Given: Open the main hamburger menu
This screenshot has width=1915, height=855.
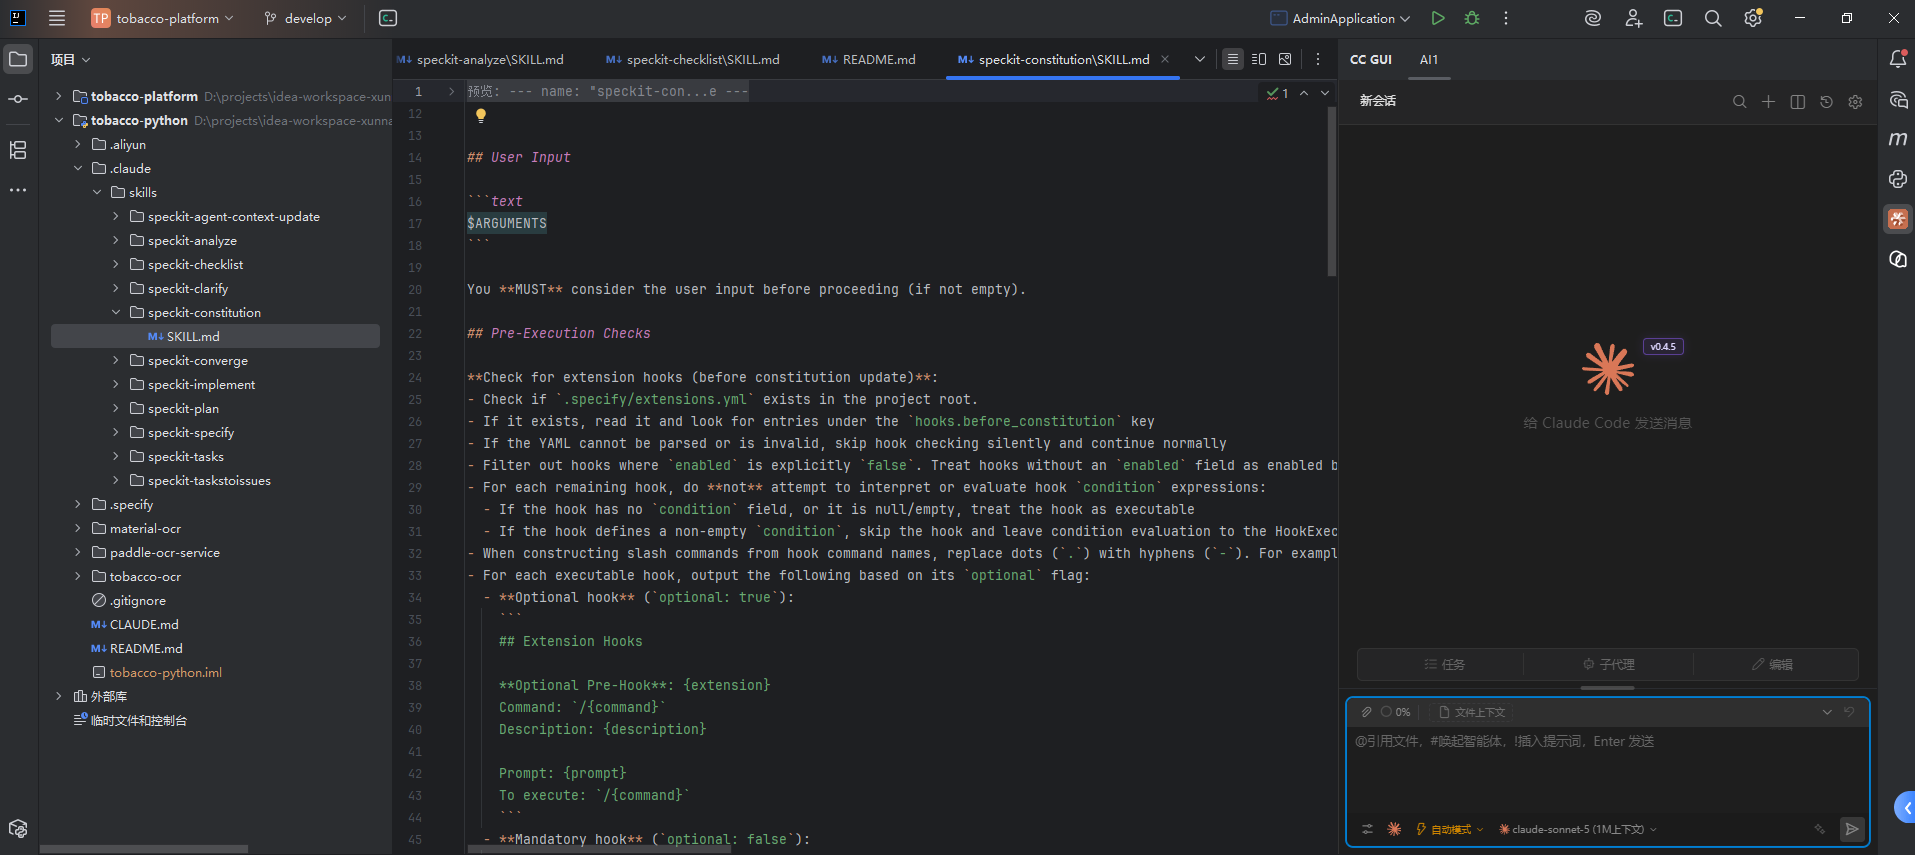Looking at the screenshot, I should pyautogui.click(x=57, y=18).
